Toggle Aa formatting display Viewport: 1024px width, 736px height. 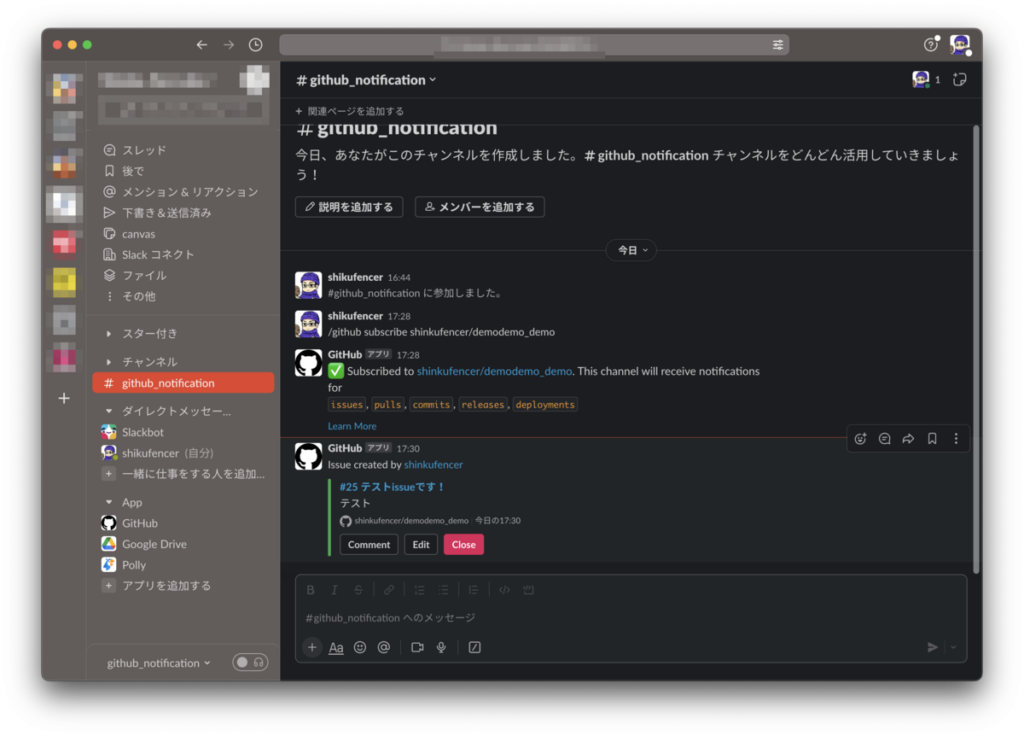click(336, 647)
